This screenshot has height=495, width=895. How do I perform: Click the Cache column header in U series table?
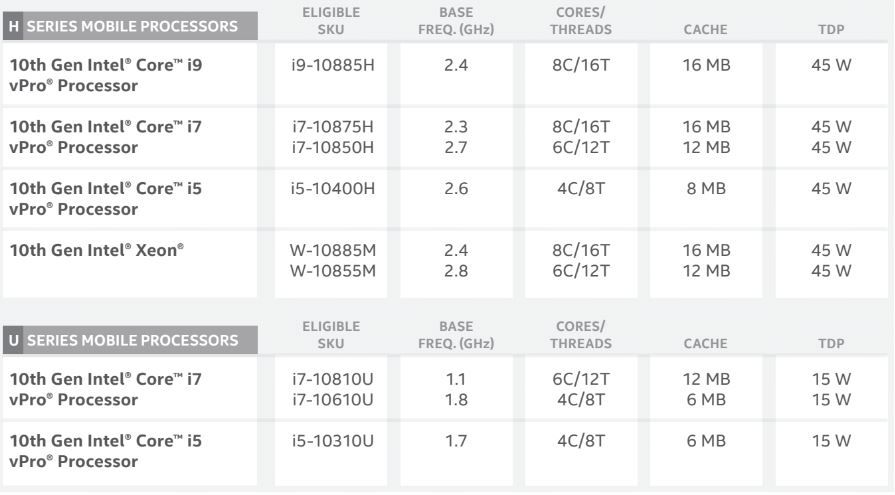tap(705, 344)
